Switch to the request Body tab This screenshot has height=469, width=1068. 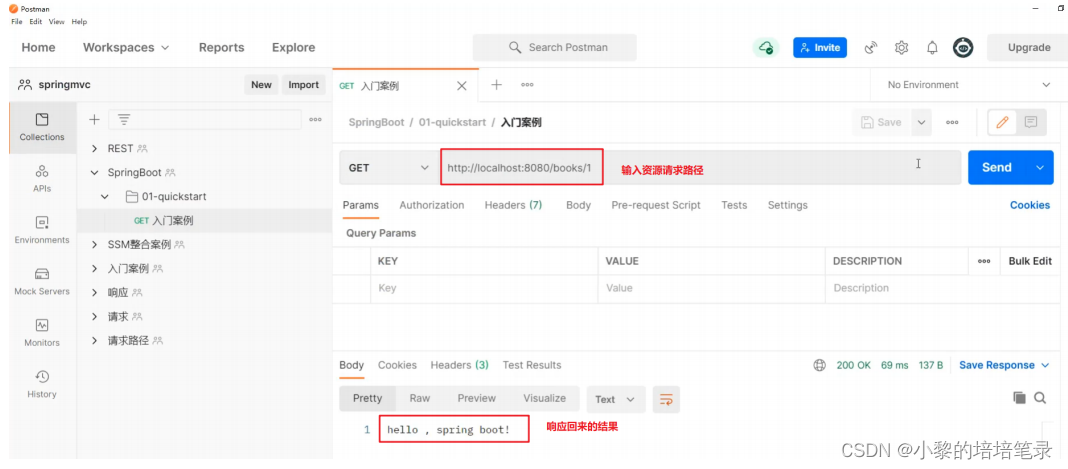(x=578, y=205)
